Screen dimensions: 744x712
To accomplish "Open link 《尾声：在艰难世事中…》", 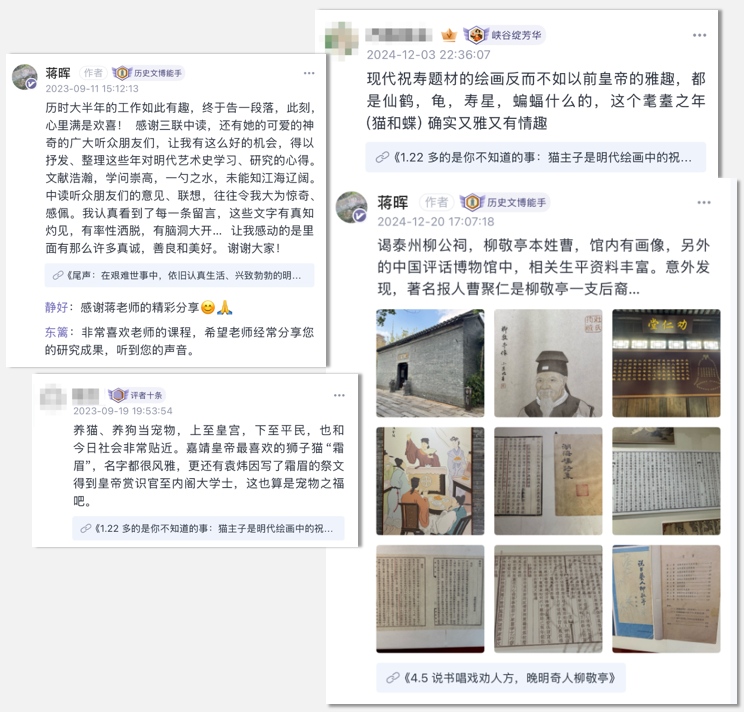I will click(179, 275).
